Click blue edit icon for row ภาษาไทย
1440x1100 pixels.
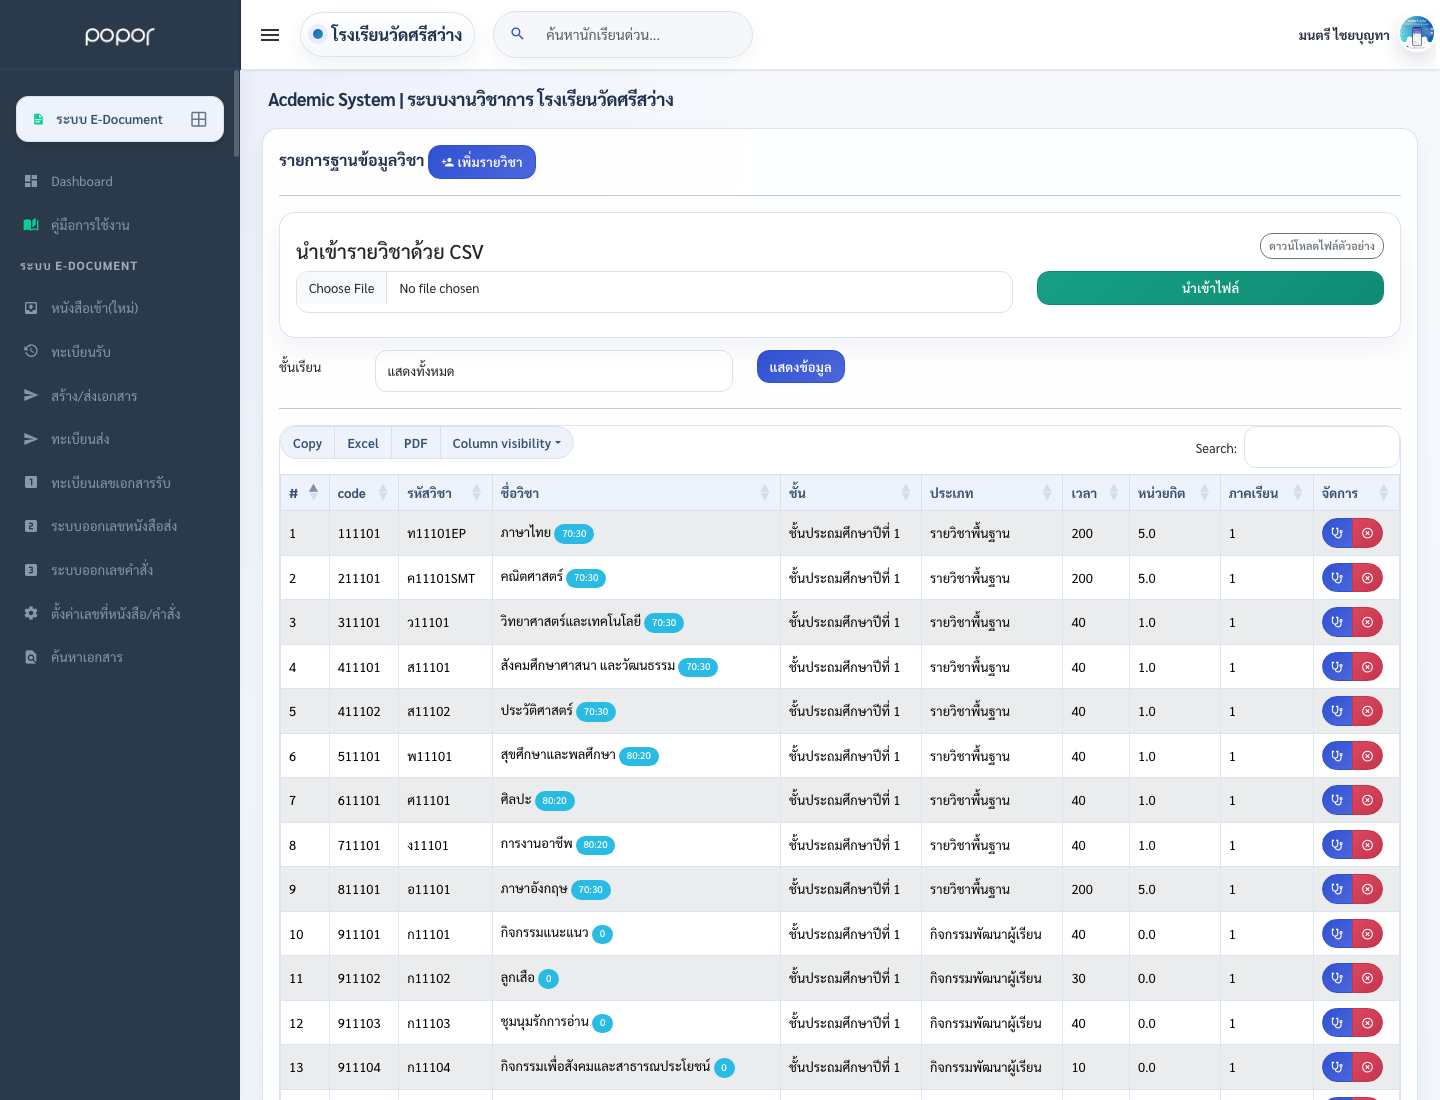(1337, 533)
